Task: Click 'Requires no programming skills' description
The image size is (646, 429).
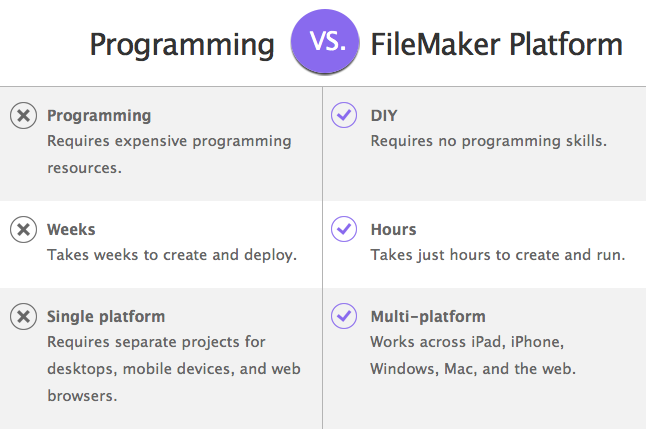Action: [489, 141]
